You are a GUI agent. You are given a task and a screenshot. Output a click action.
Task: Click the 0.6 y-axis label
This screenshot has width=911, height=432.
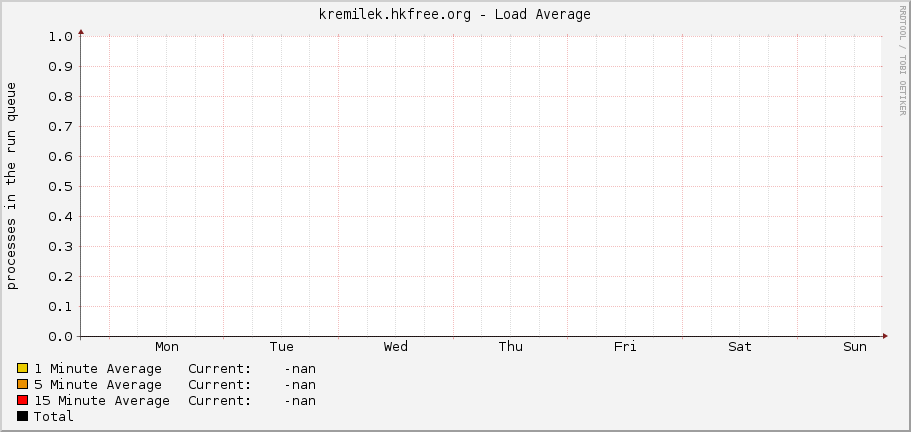coord(60,156)
